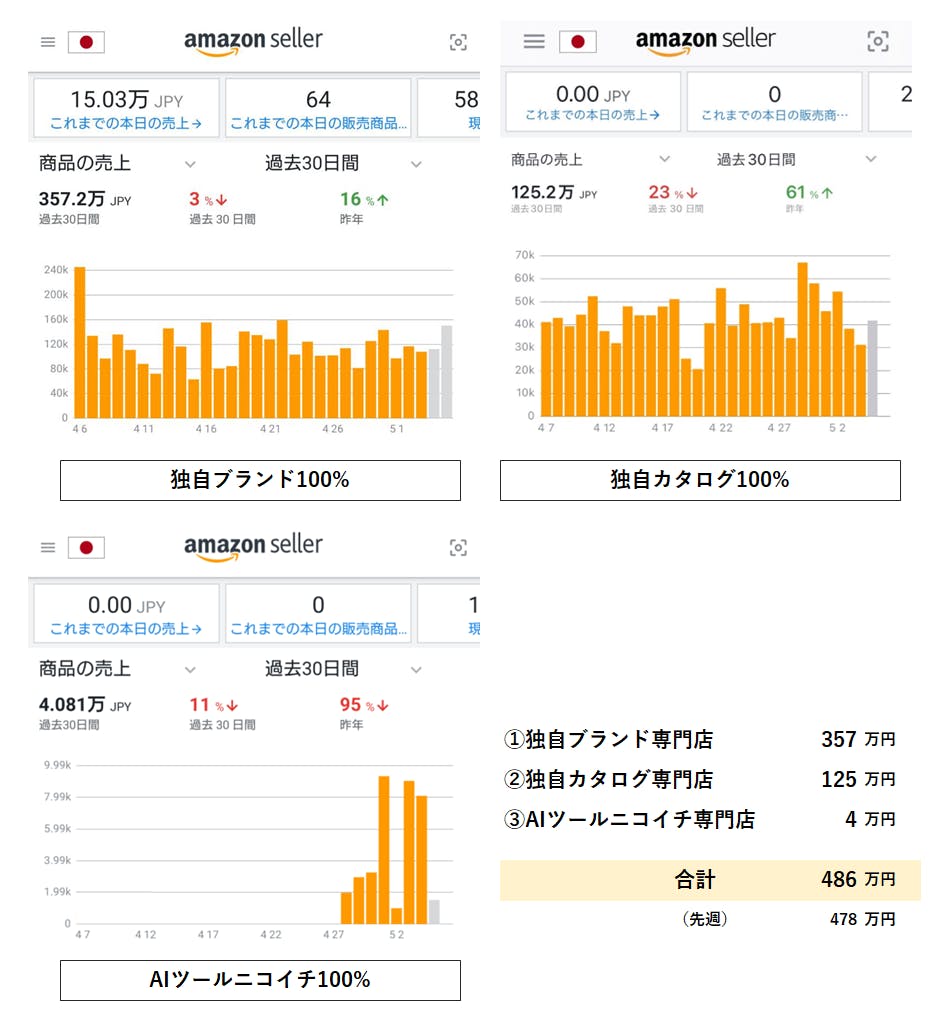Select the tallest bar in 独自ブランド chart
This screenshot has height=1021, width=941.
click(80, 342)
